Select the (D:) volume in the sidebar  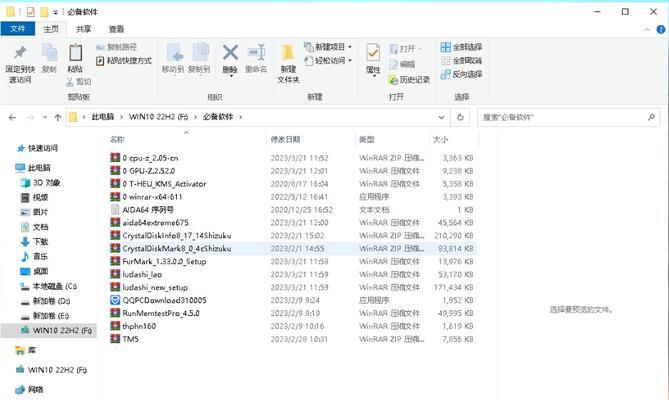46,301
